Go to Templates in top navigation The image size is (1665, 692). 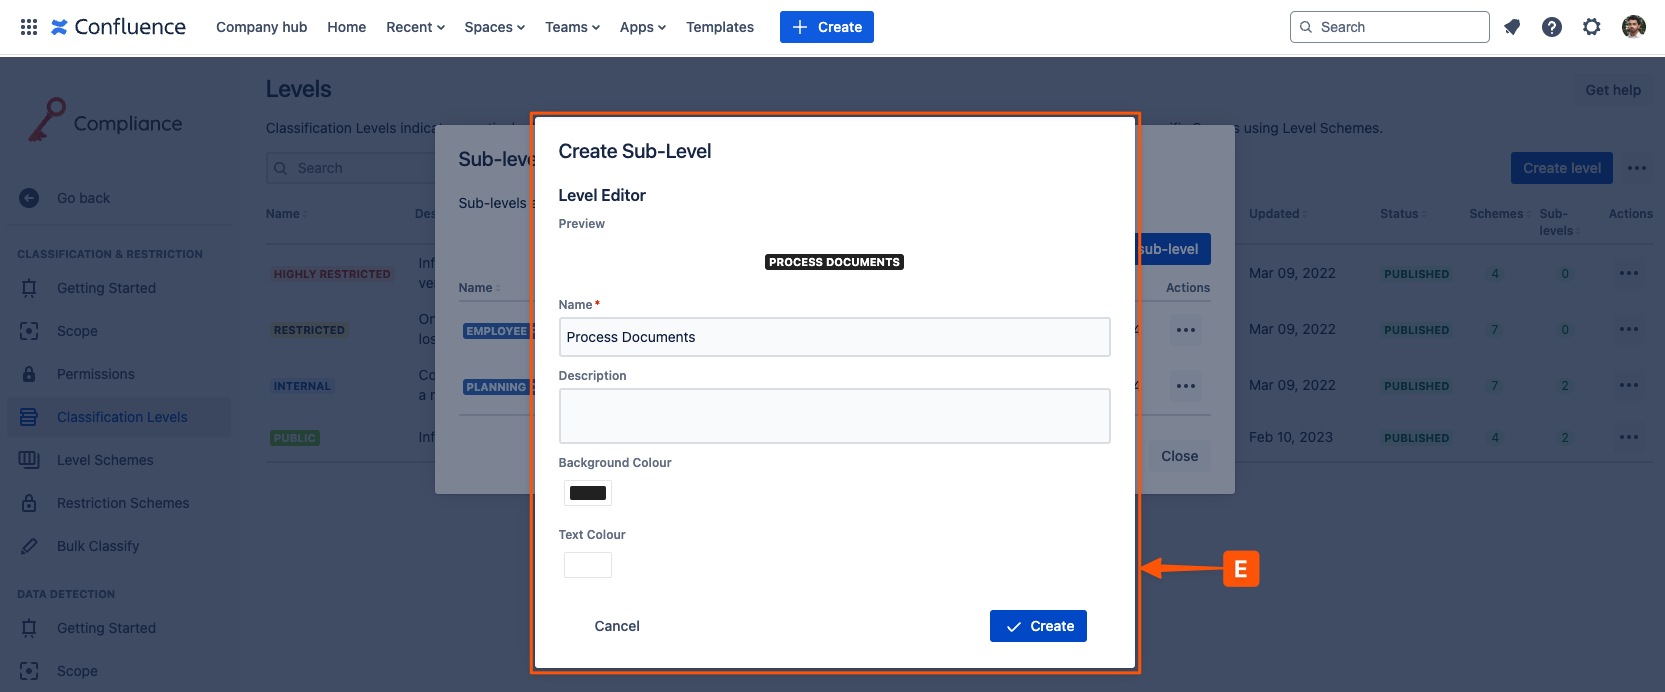pyautogui.click(x=719, y=27)
